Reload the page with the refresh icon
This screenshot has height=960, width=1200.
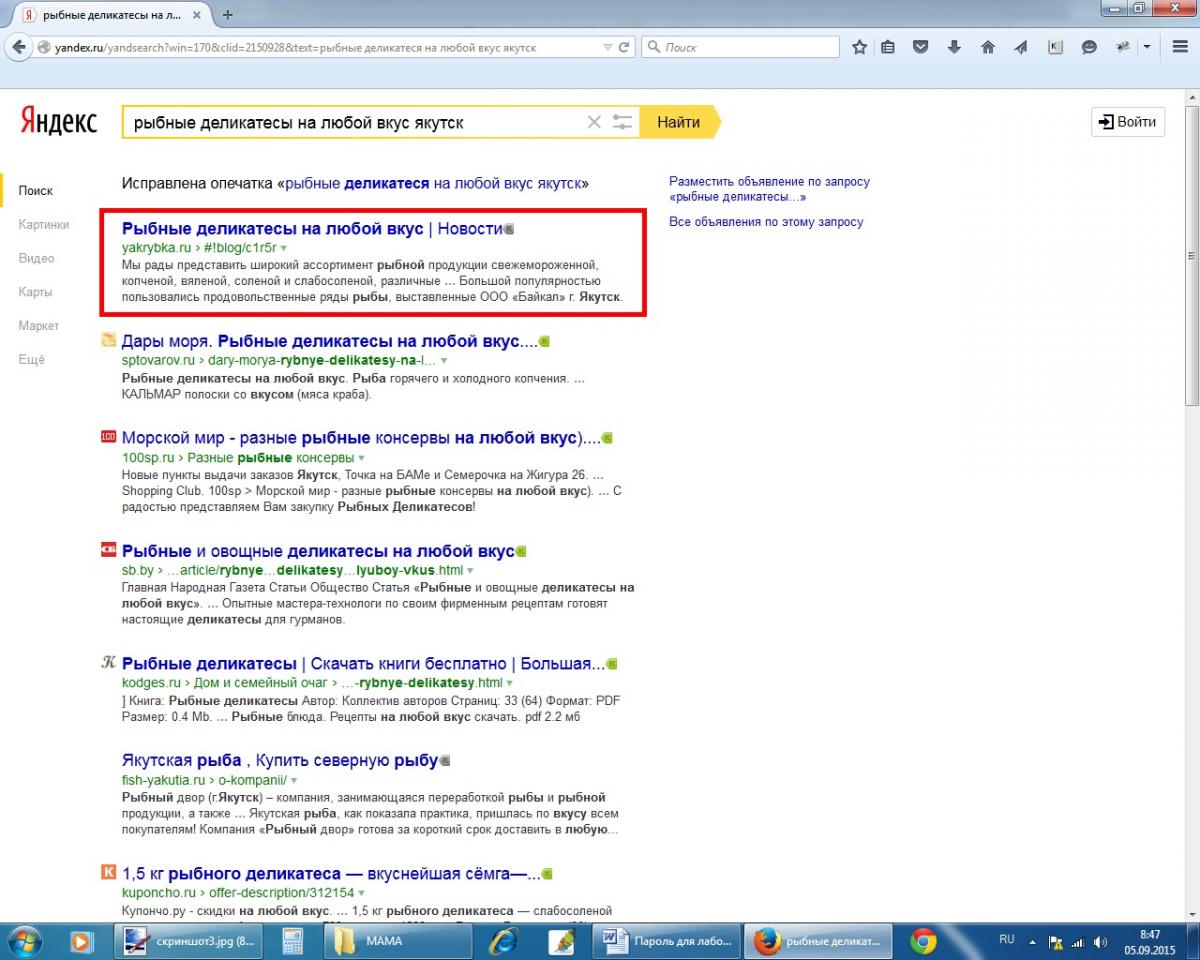624,47
